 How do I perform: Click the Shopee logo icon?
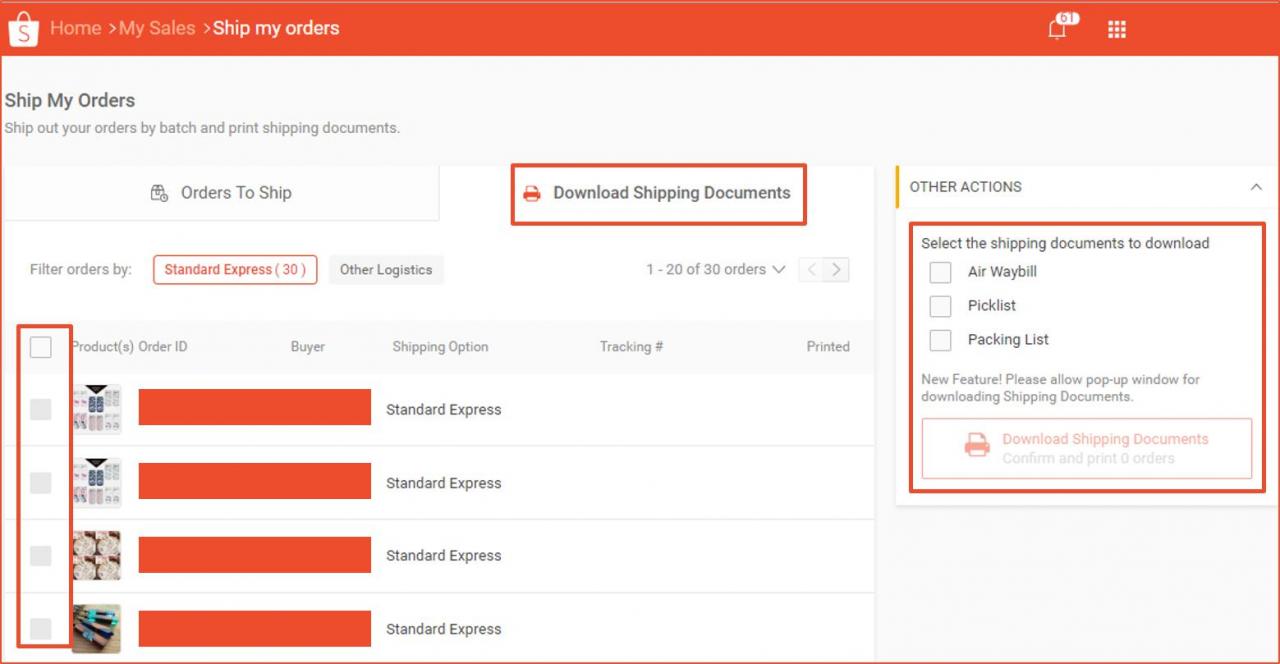click(23, 28)
